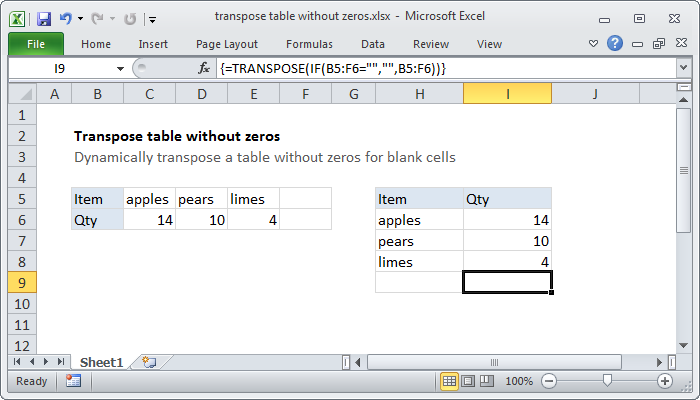This screenshot has height=400, width=700.
Task: Click the Excel application icon in title bar
Action: click(x=17, y=19)
